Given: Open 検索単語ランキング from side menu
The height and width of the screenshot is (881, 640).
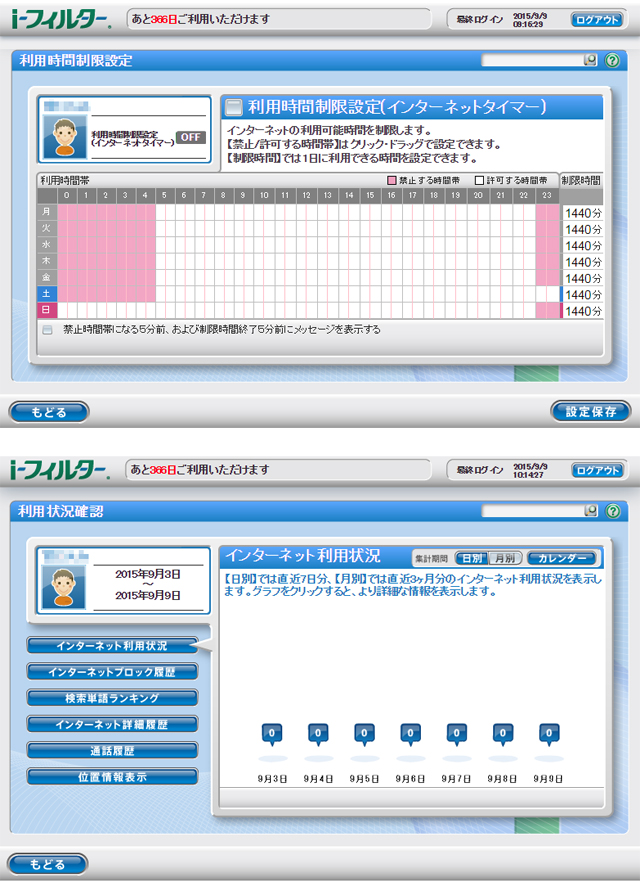Looking at the screenshot, I should tap(112, 697).
